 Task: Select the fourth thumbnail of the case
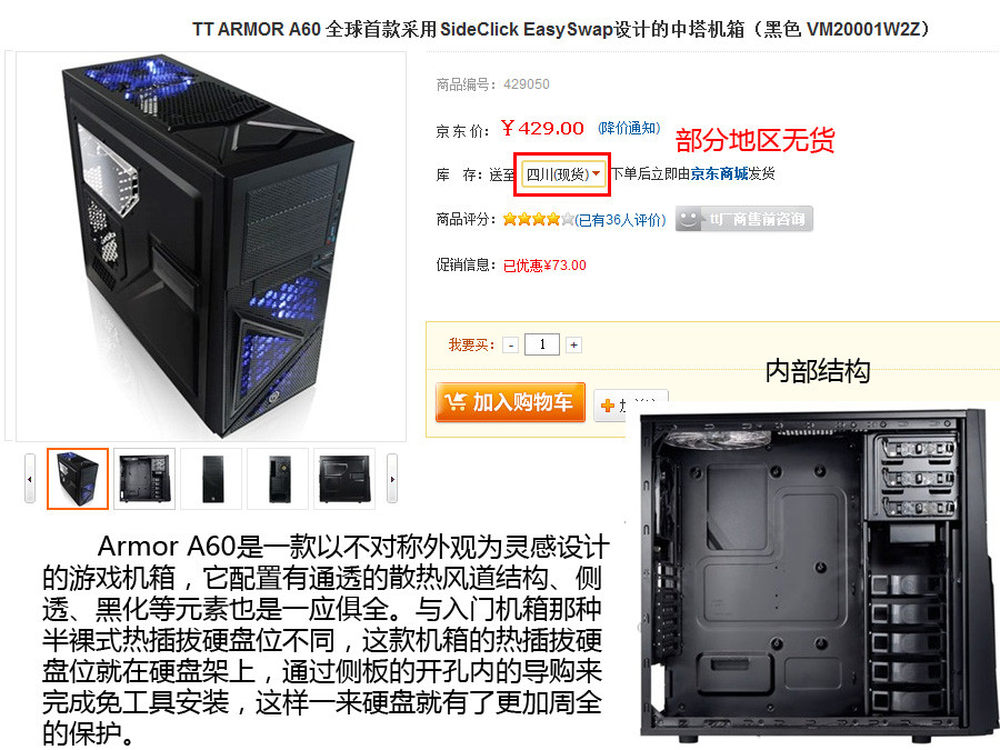coord(277,479)
